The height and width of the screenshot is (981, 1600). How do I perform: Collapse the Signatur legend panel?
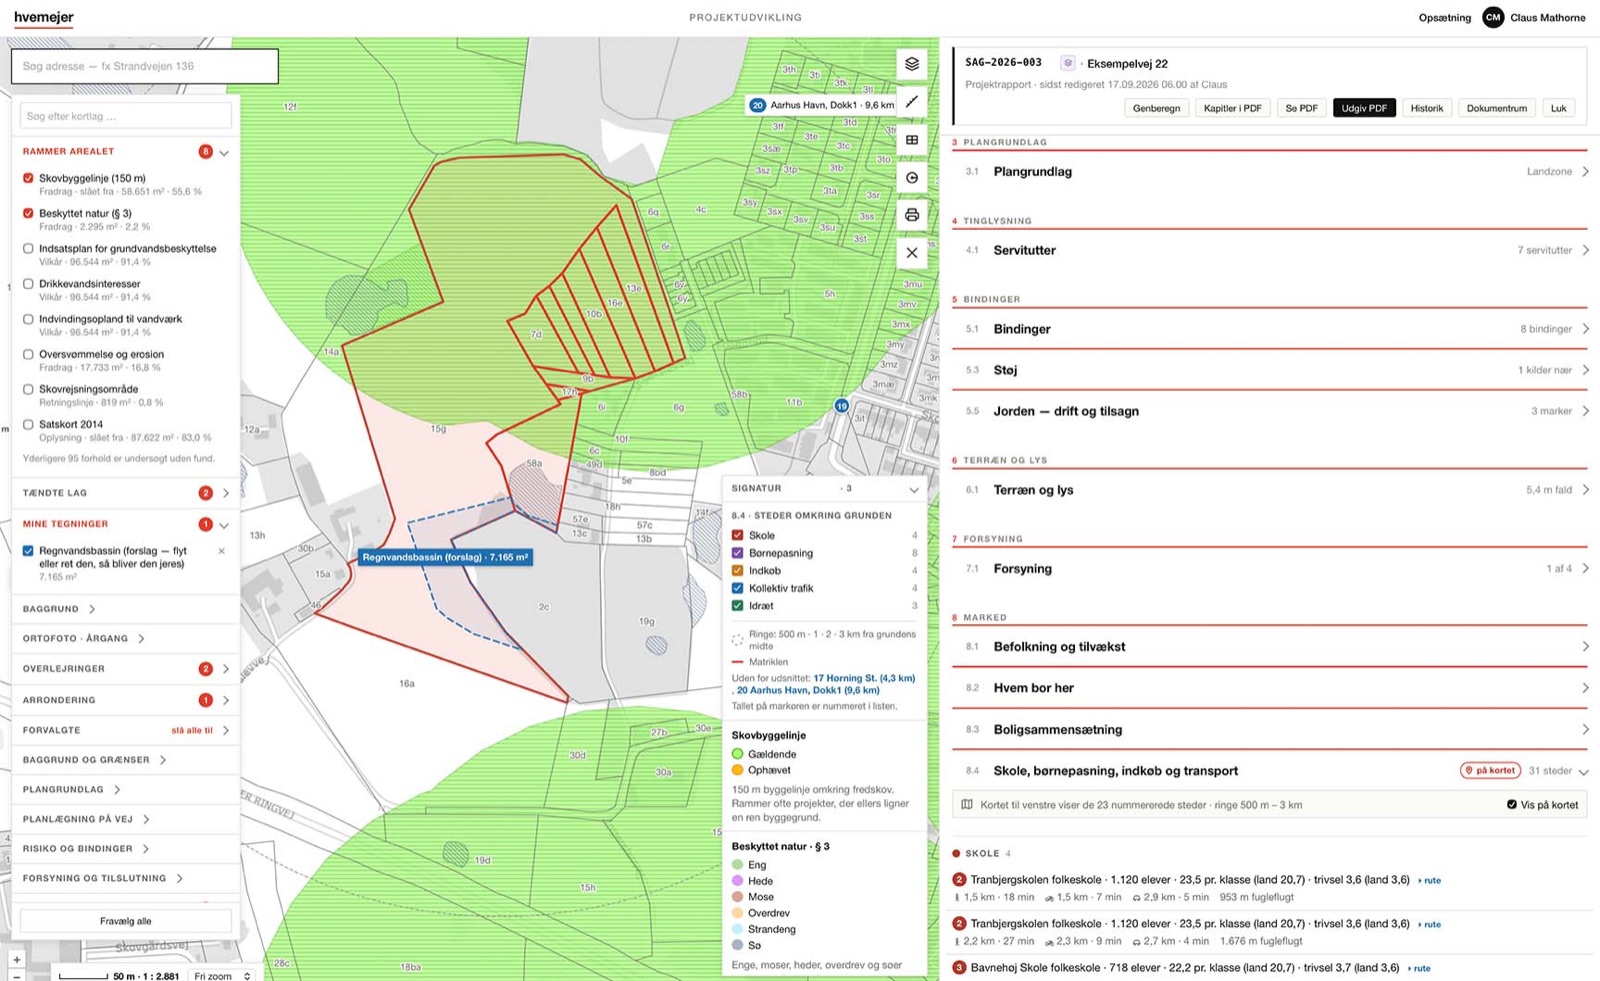[913, 490]
